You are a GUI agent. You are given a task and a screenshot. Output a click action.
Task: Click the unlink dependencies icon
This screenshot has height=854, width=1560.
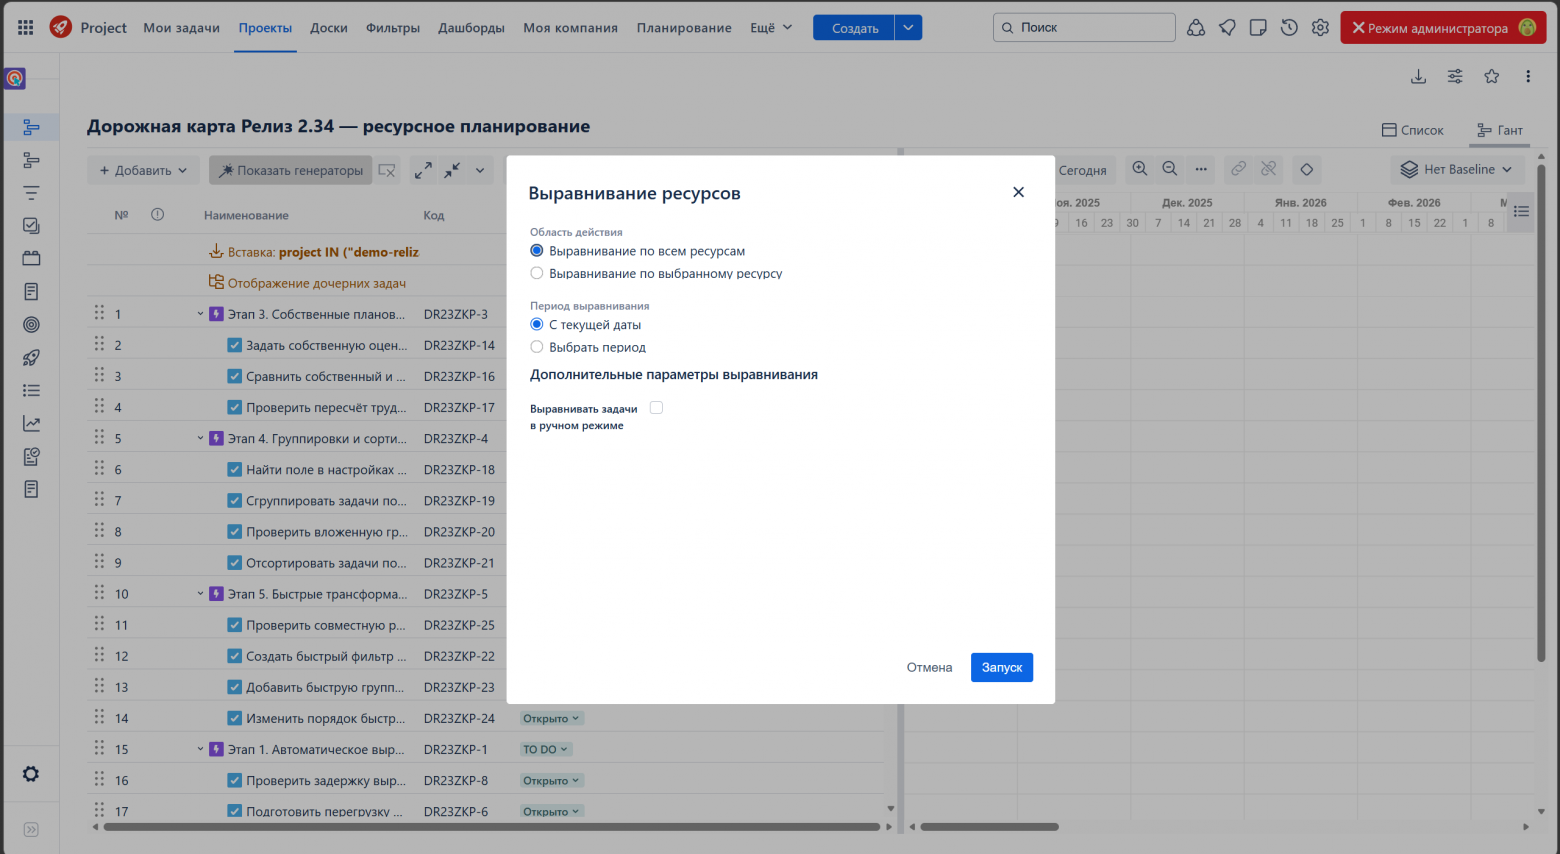coord(1268,169)
